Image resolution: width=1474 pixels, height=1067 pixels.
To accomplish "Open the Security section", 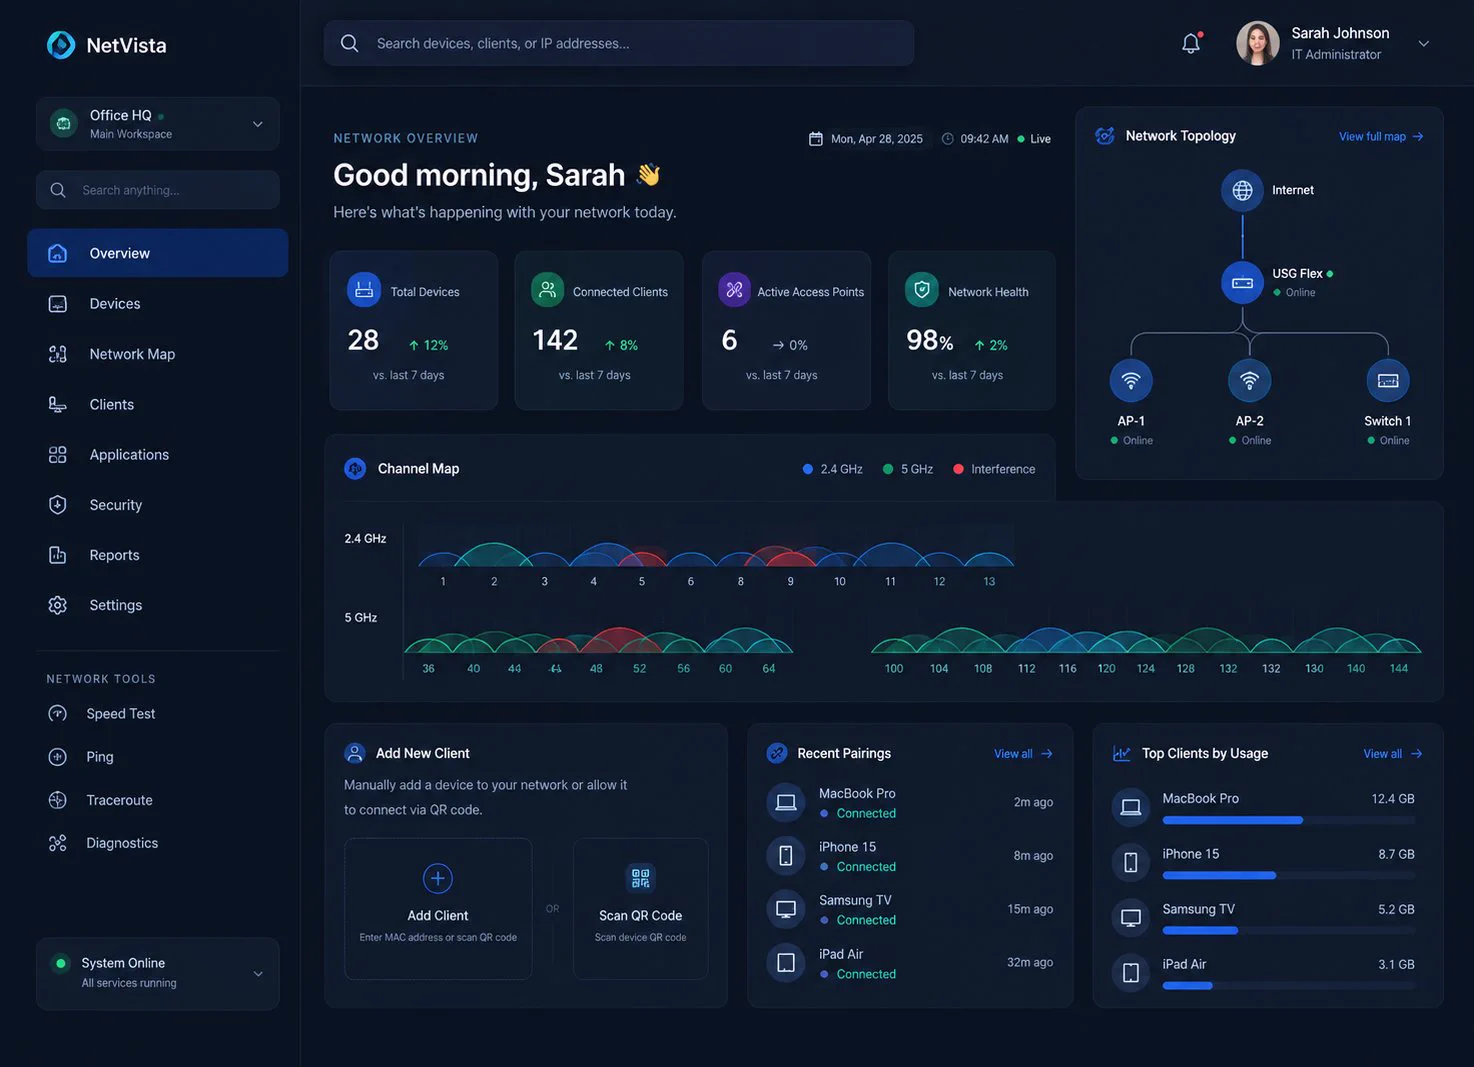I will 157,505.
